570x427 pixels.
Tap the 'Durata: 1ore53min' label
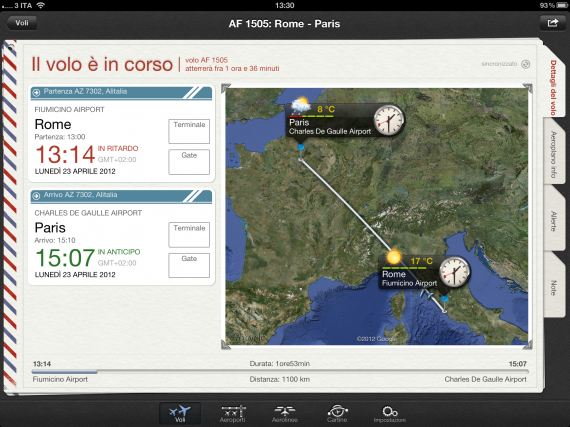tap(280, 363)
